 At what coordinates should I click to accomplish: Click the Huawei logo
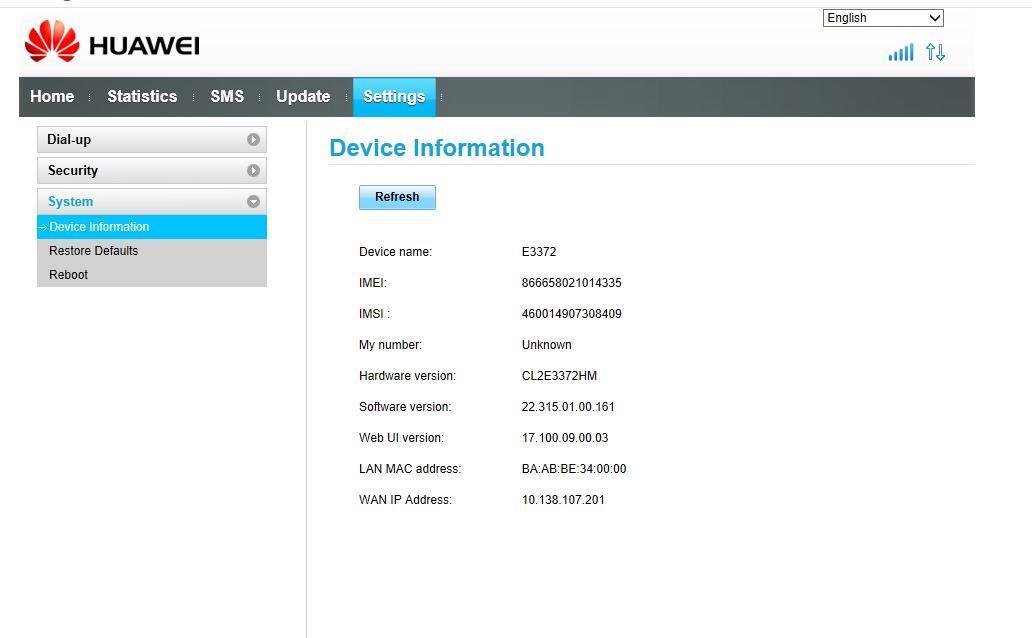[x=112, y=41]
